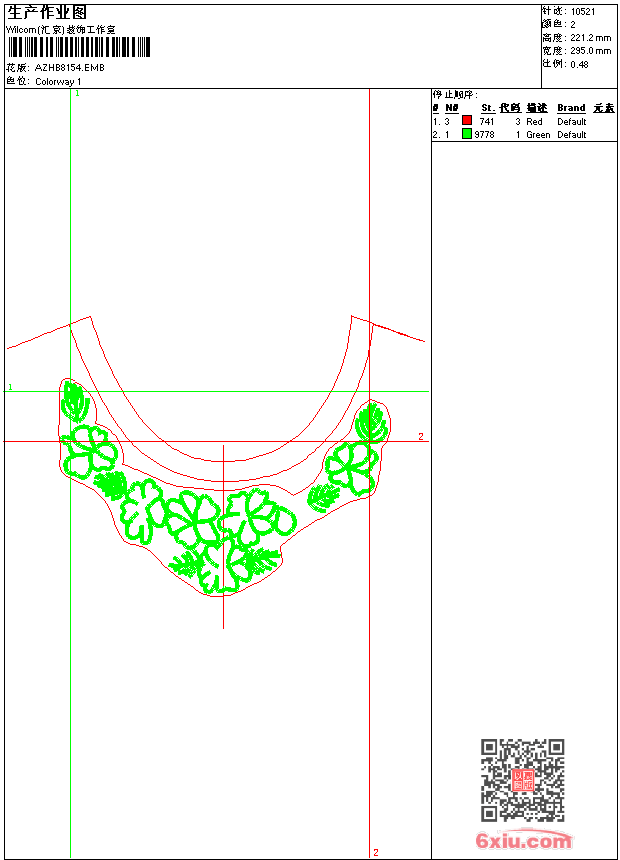
Task: Click the barcode under the worksheet title
Action: point(78,47)
